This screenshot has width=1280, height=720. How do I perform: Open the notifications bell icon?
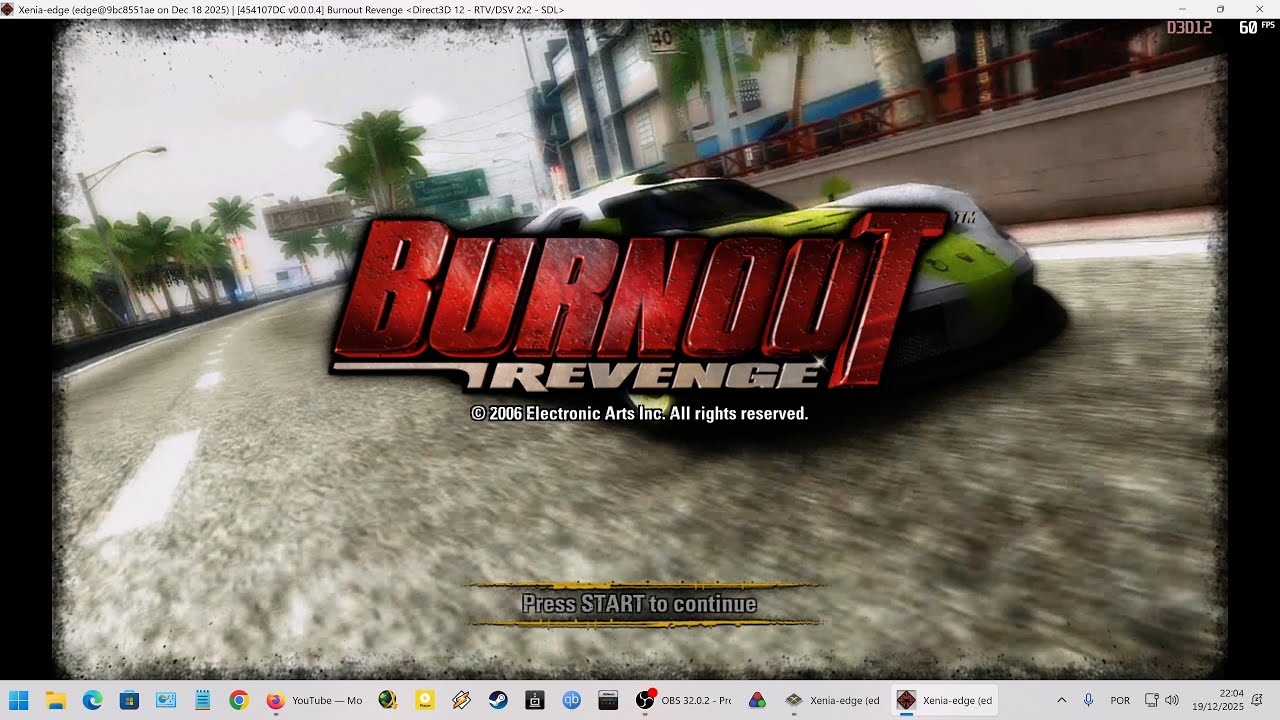[x=1257, y=700]
